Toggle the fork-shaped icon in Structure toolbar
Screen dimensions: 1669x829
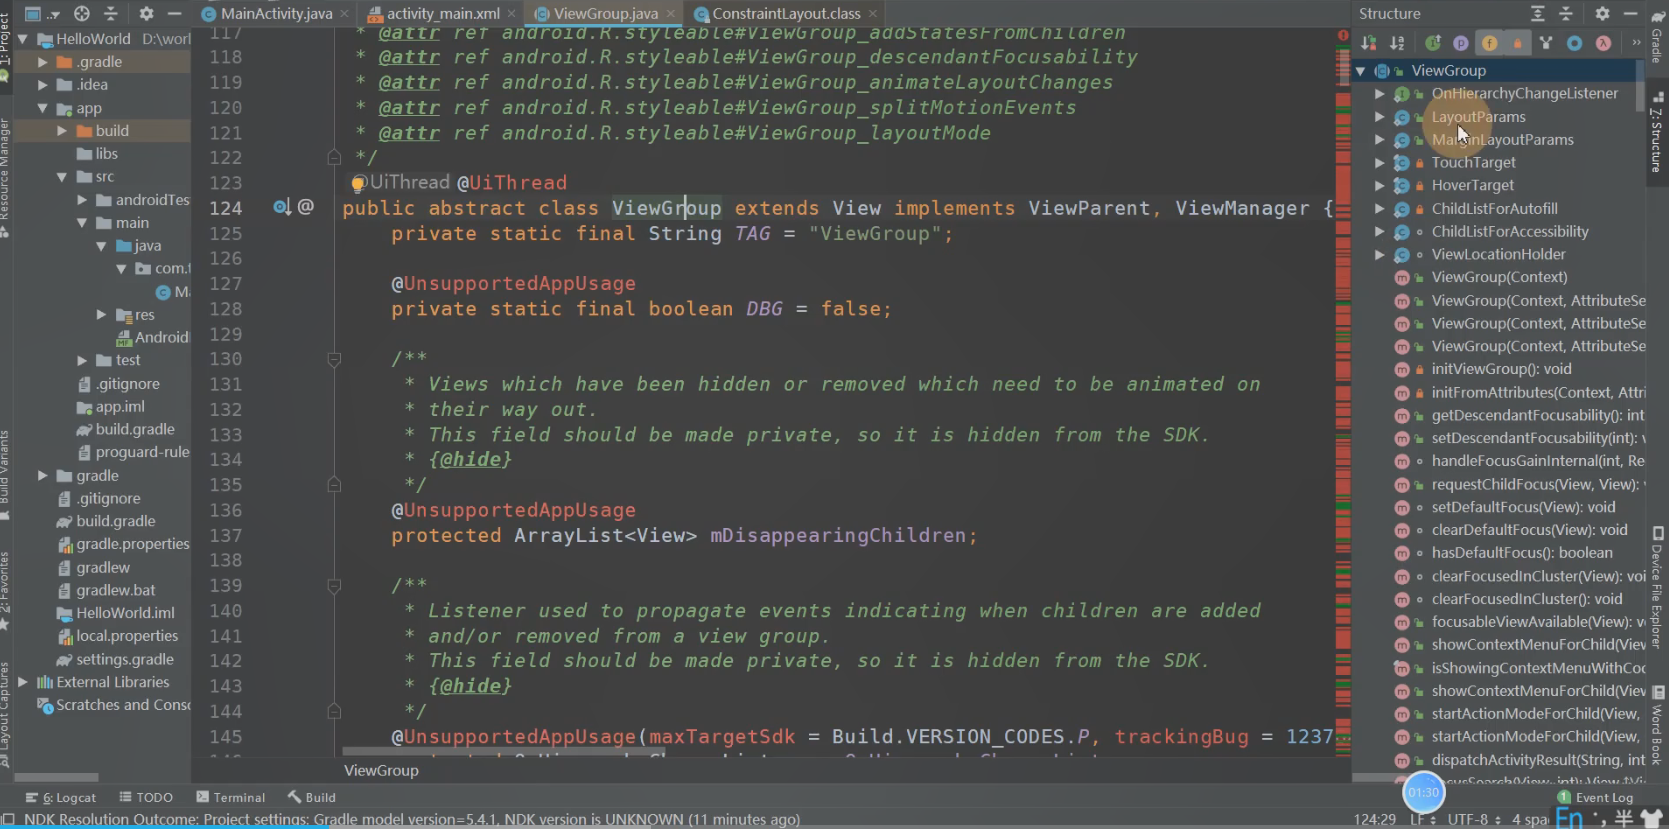point(1546,43)
